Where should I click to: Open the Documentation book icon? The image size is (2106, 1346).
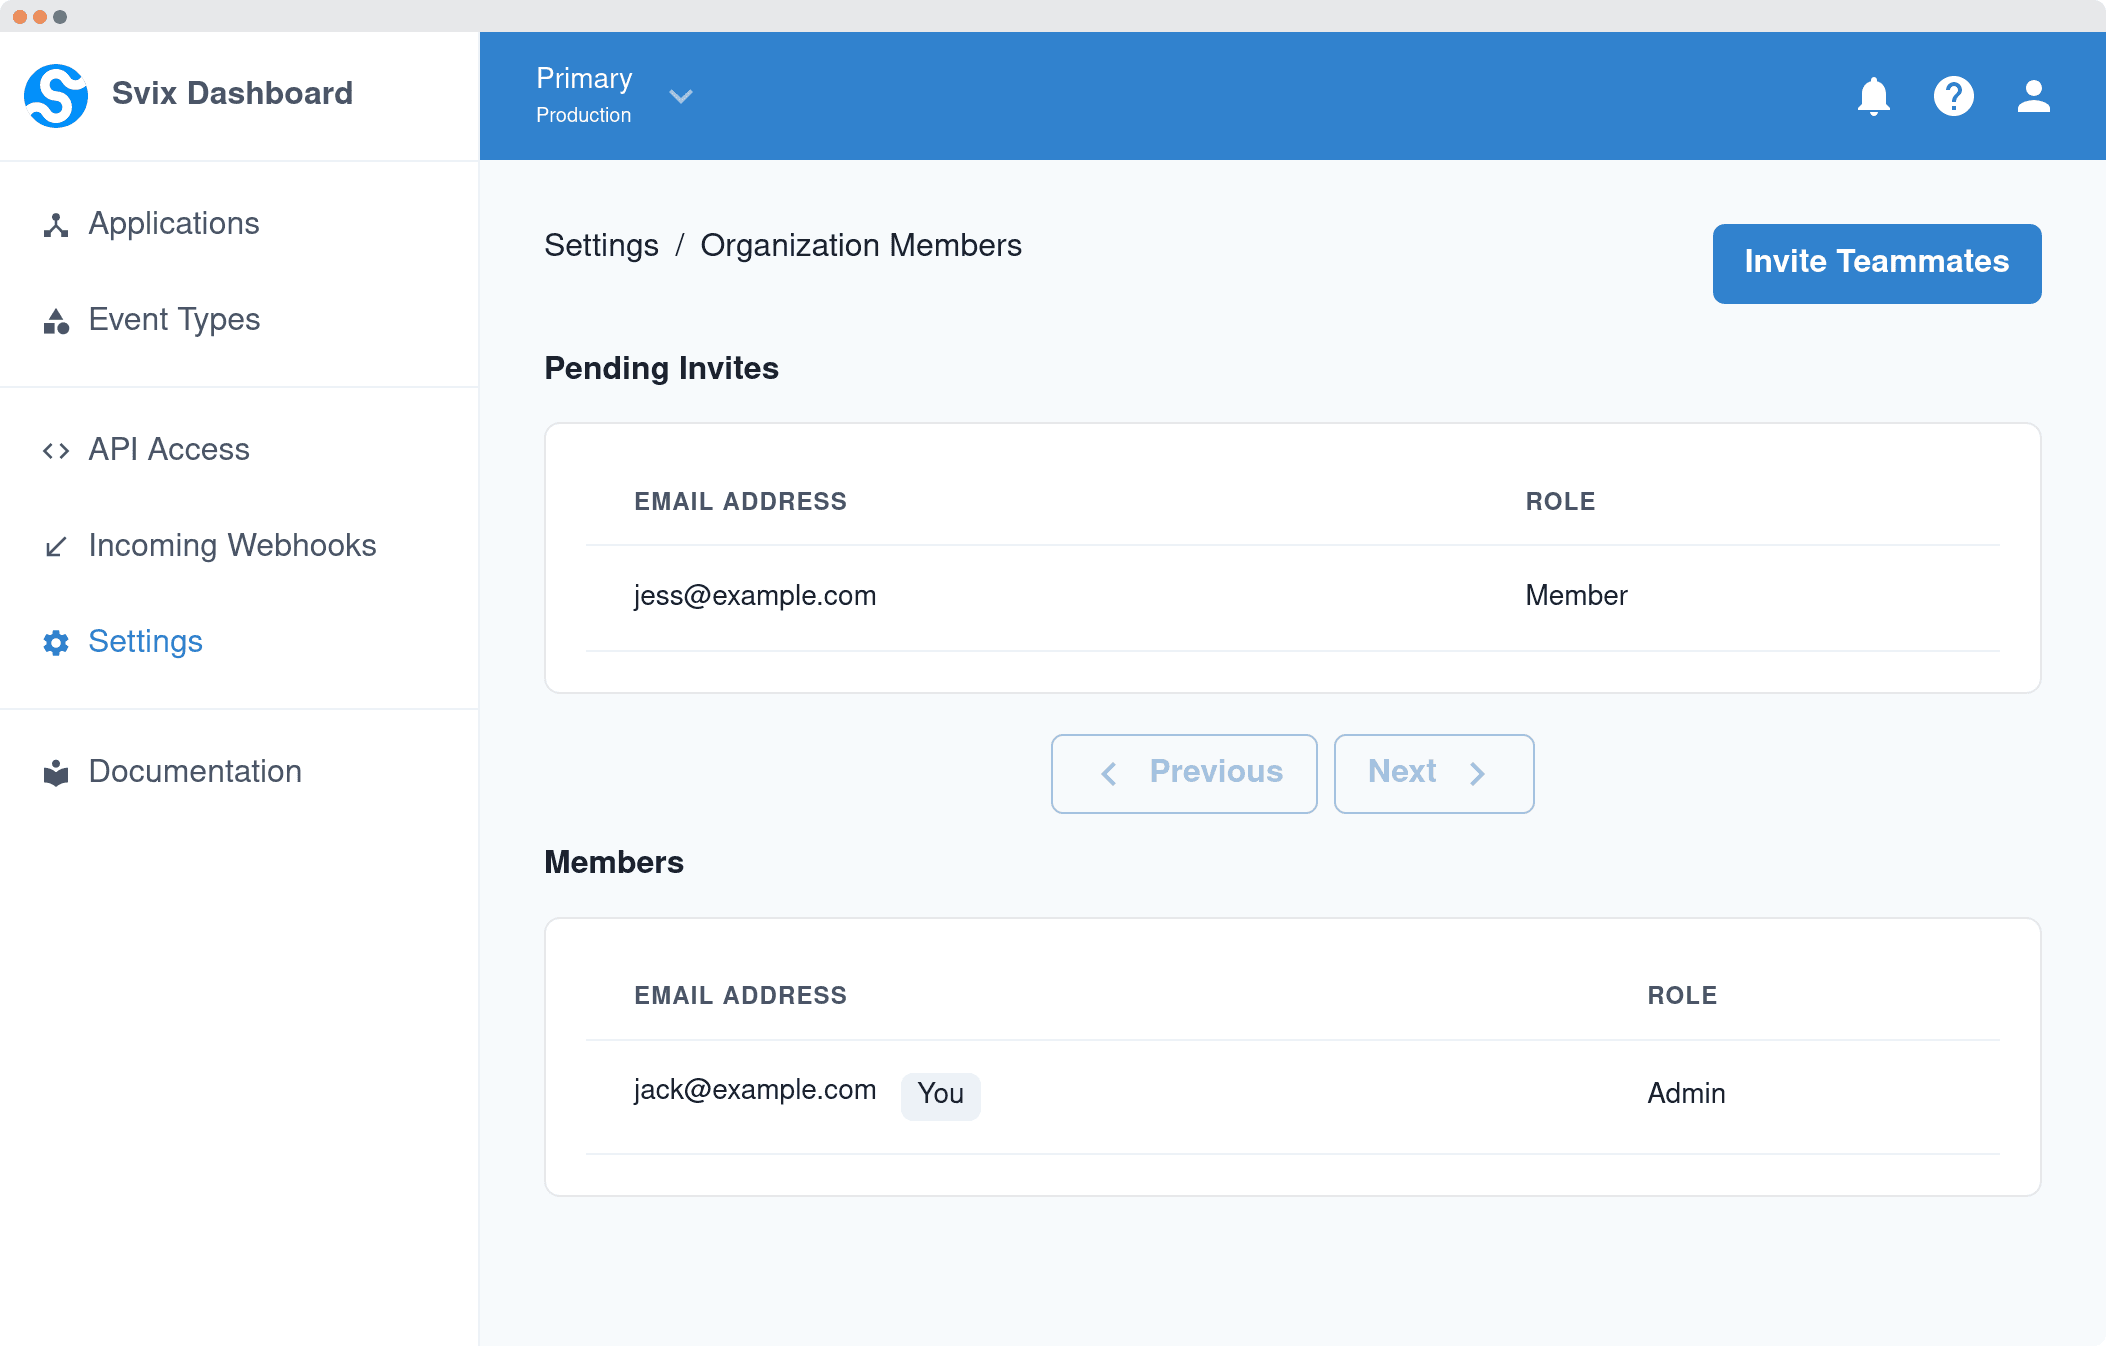click(55, 771)
